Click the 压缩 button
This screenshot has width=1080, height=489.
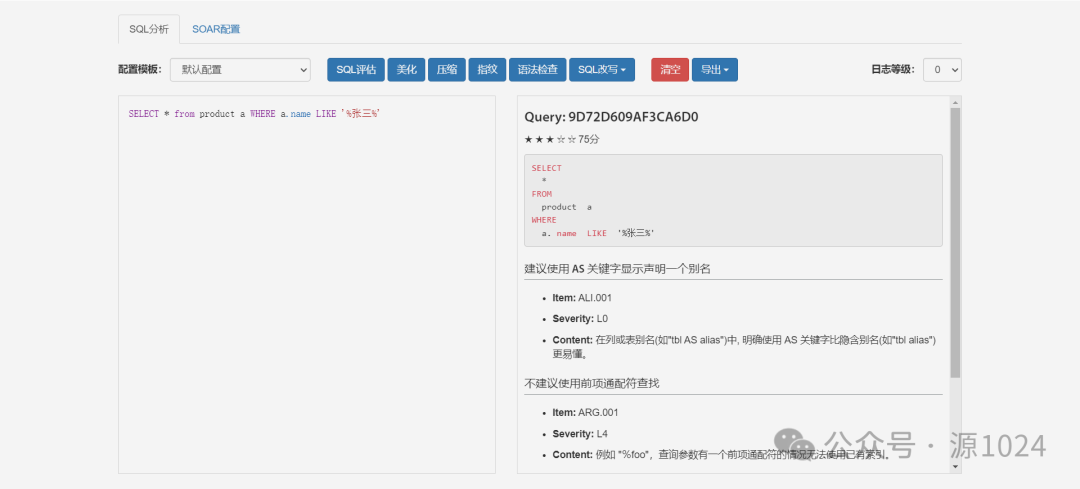(x=447, y=70)
